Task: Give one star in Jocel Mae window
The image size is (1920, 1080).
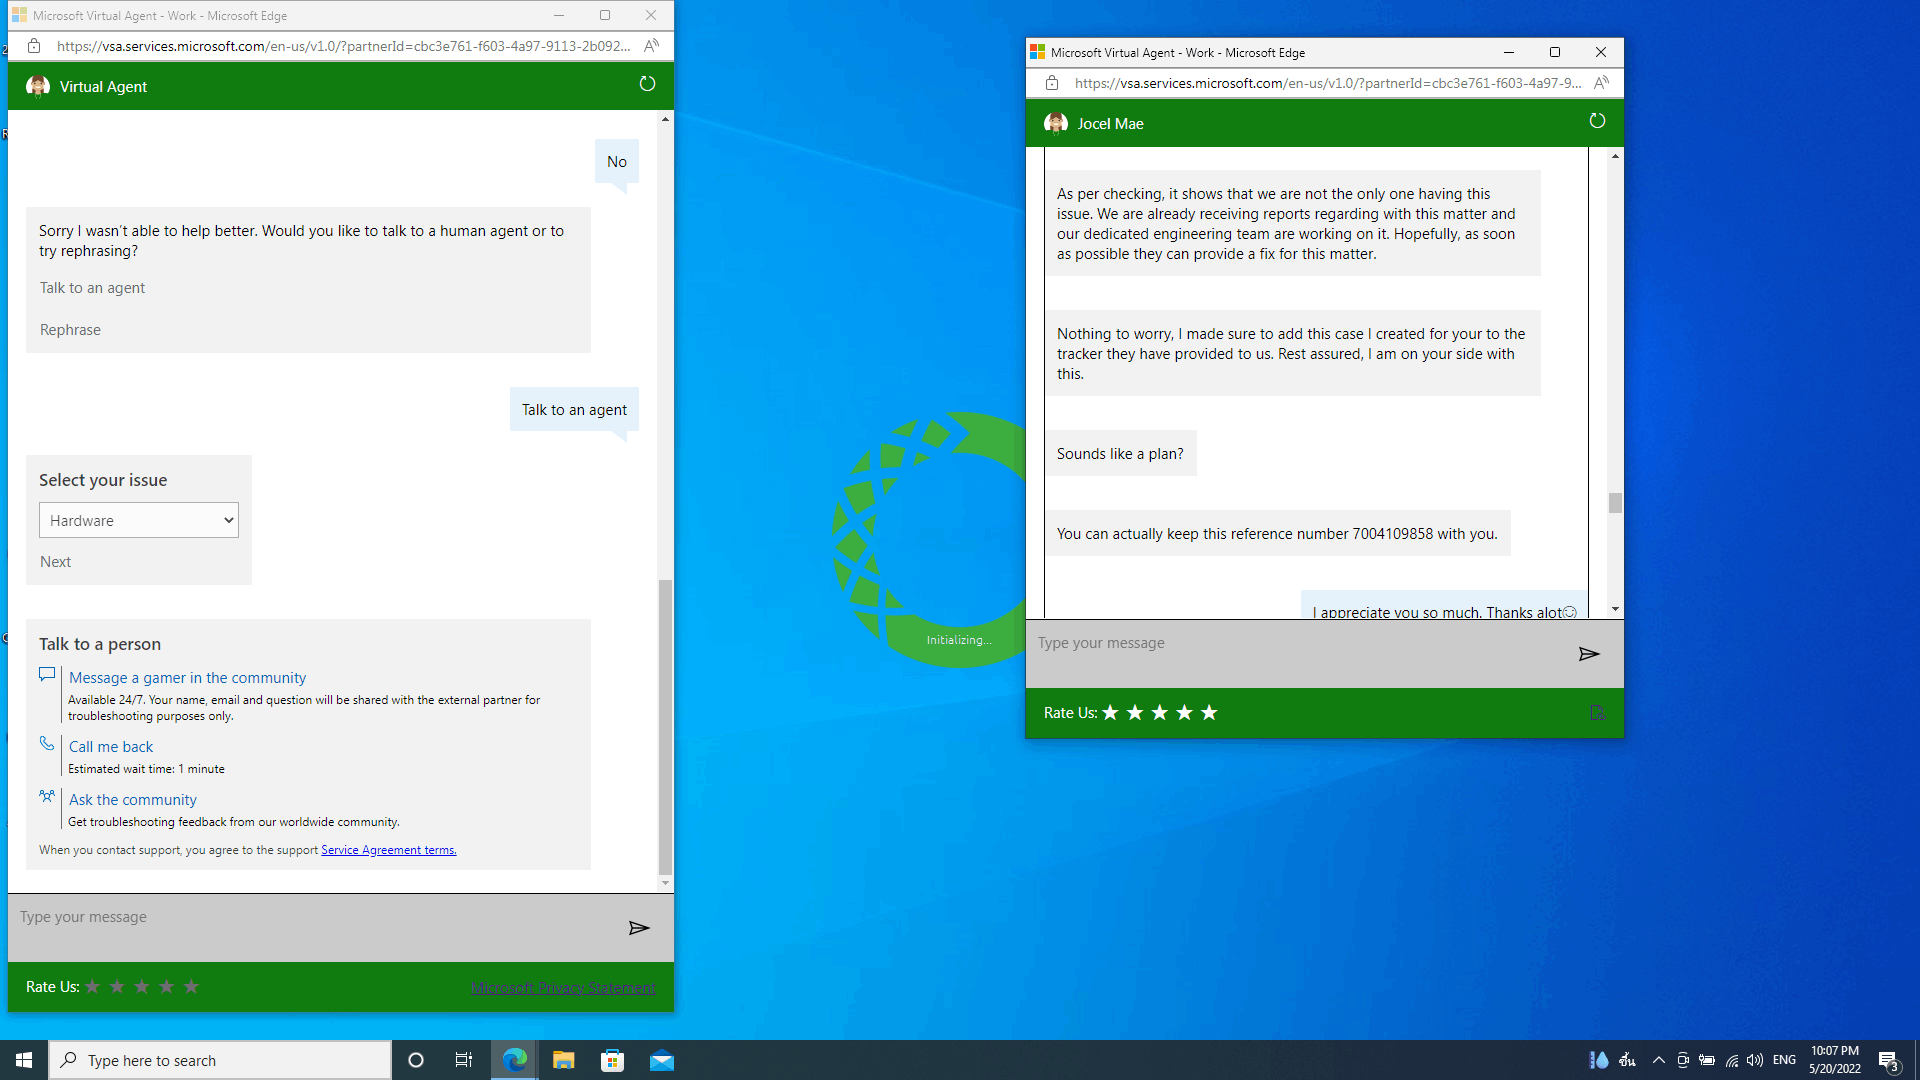Action: (x=1110, y=712)
